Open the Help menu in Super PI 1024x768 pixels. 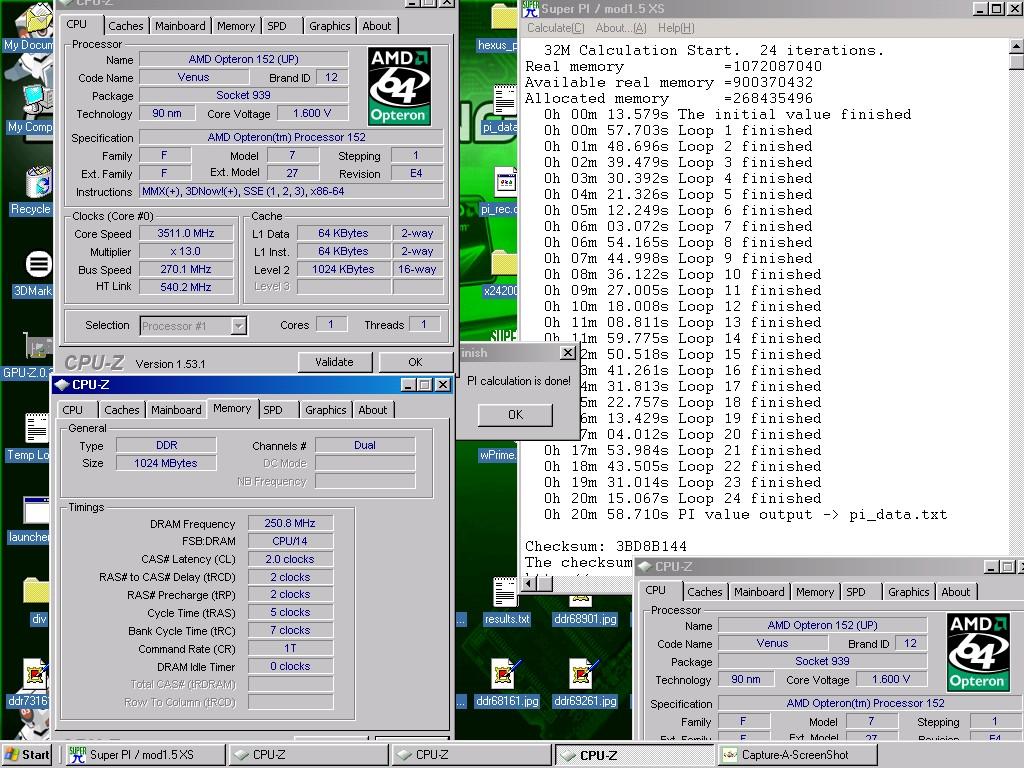676,28
